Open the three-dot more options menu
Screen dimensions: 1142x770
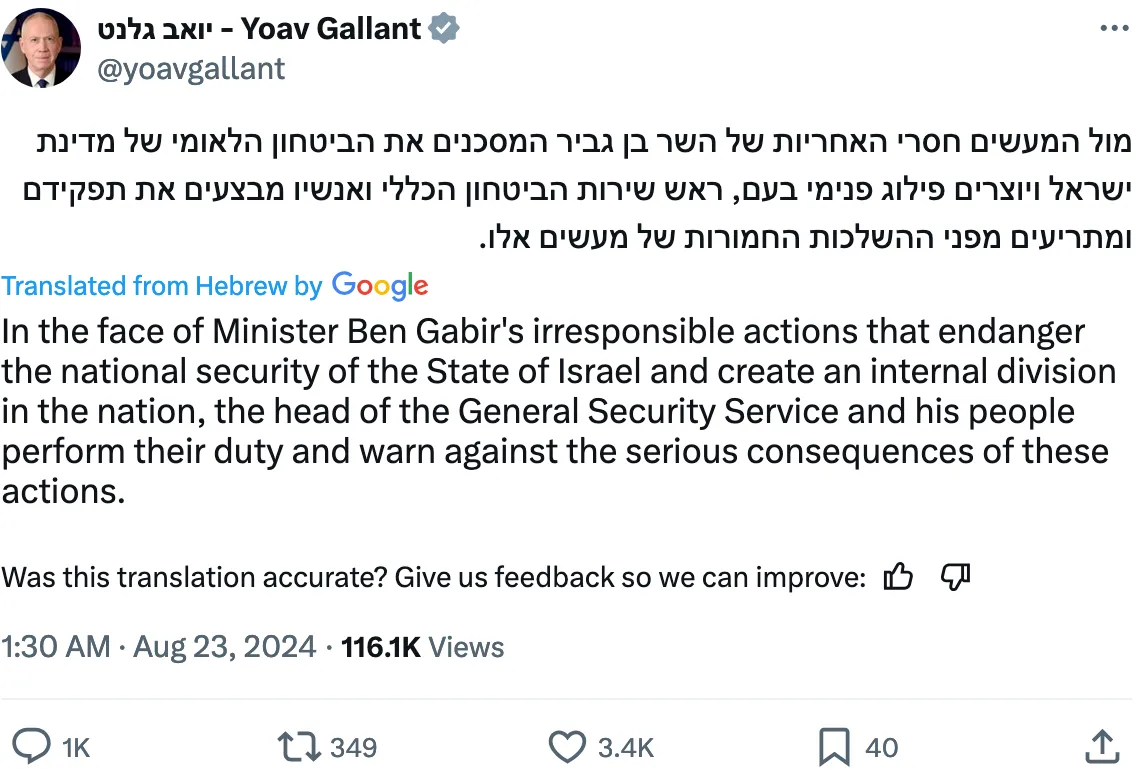1114,29
